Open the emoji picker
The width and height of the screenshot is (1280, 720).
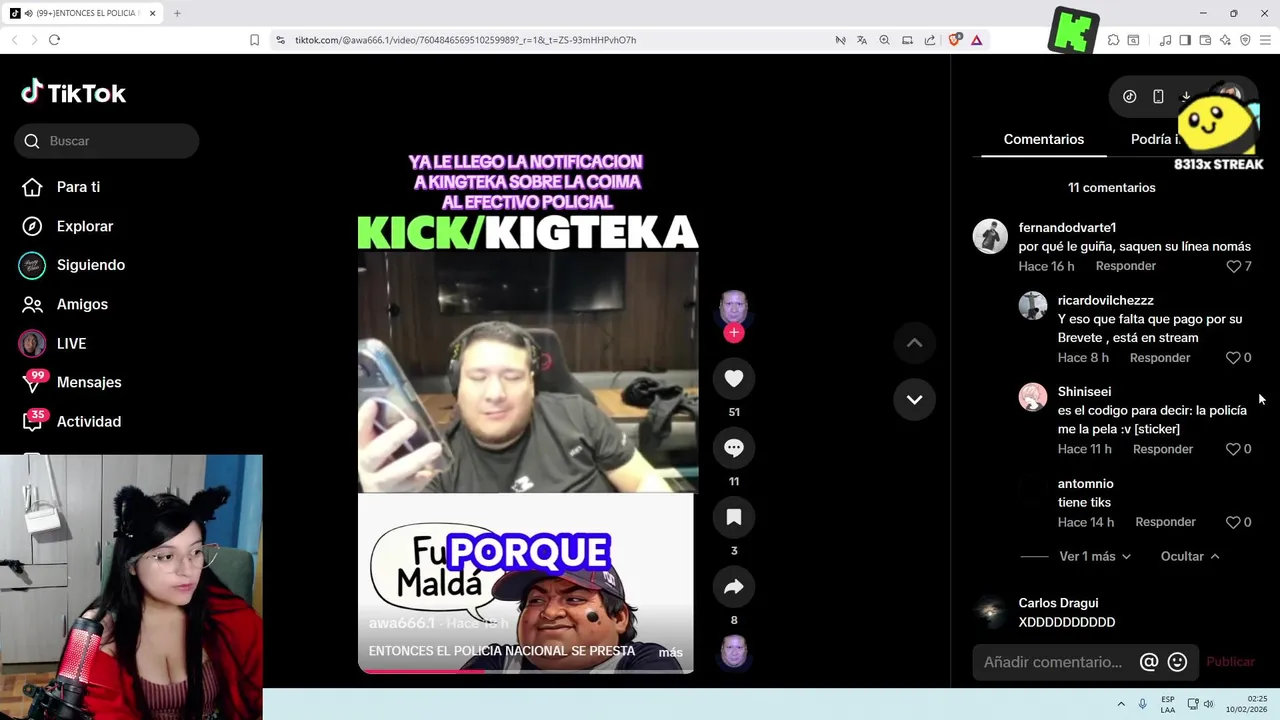pos(1178,662)
